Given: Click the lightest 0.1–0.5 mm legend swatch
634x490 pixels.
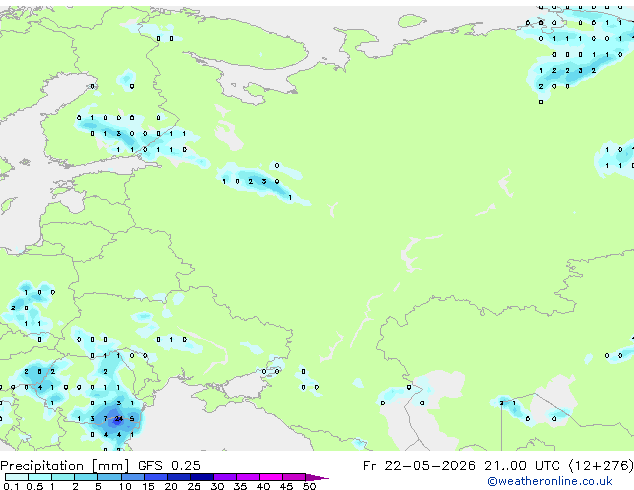Looking at the screenshot, I should 17,477.
